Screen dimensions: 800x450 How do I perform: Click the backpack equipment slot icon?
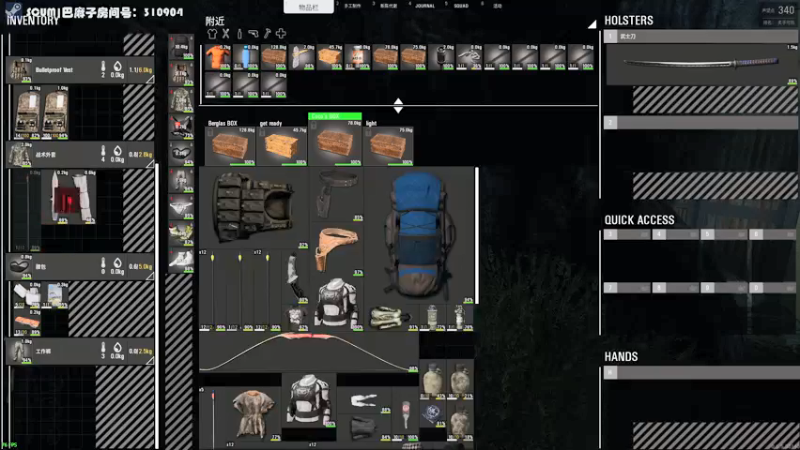click(x=181, y=47)
